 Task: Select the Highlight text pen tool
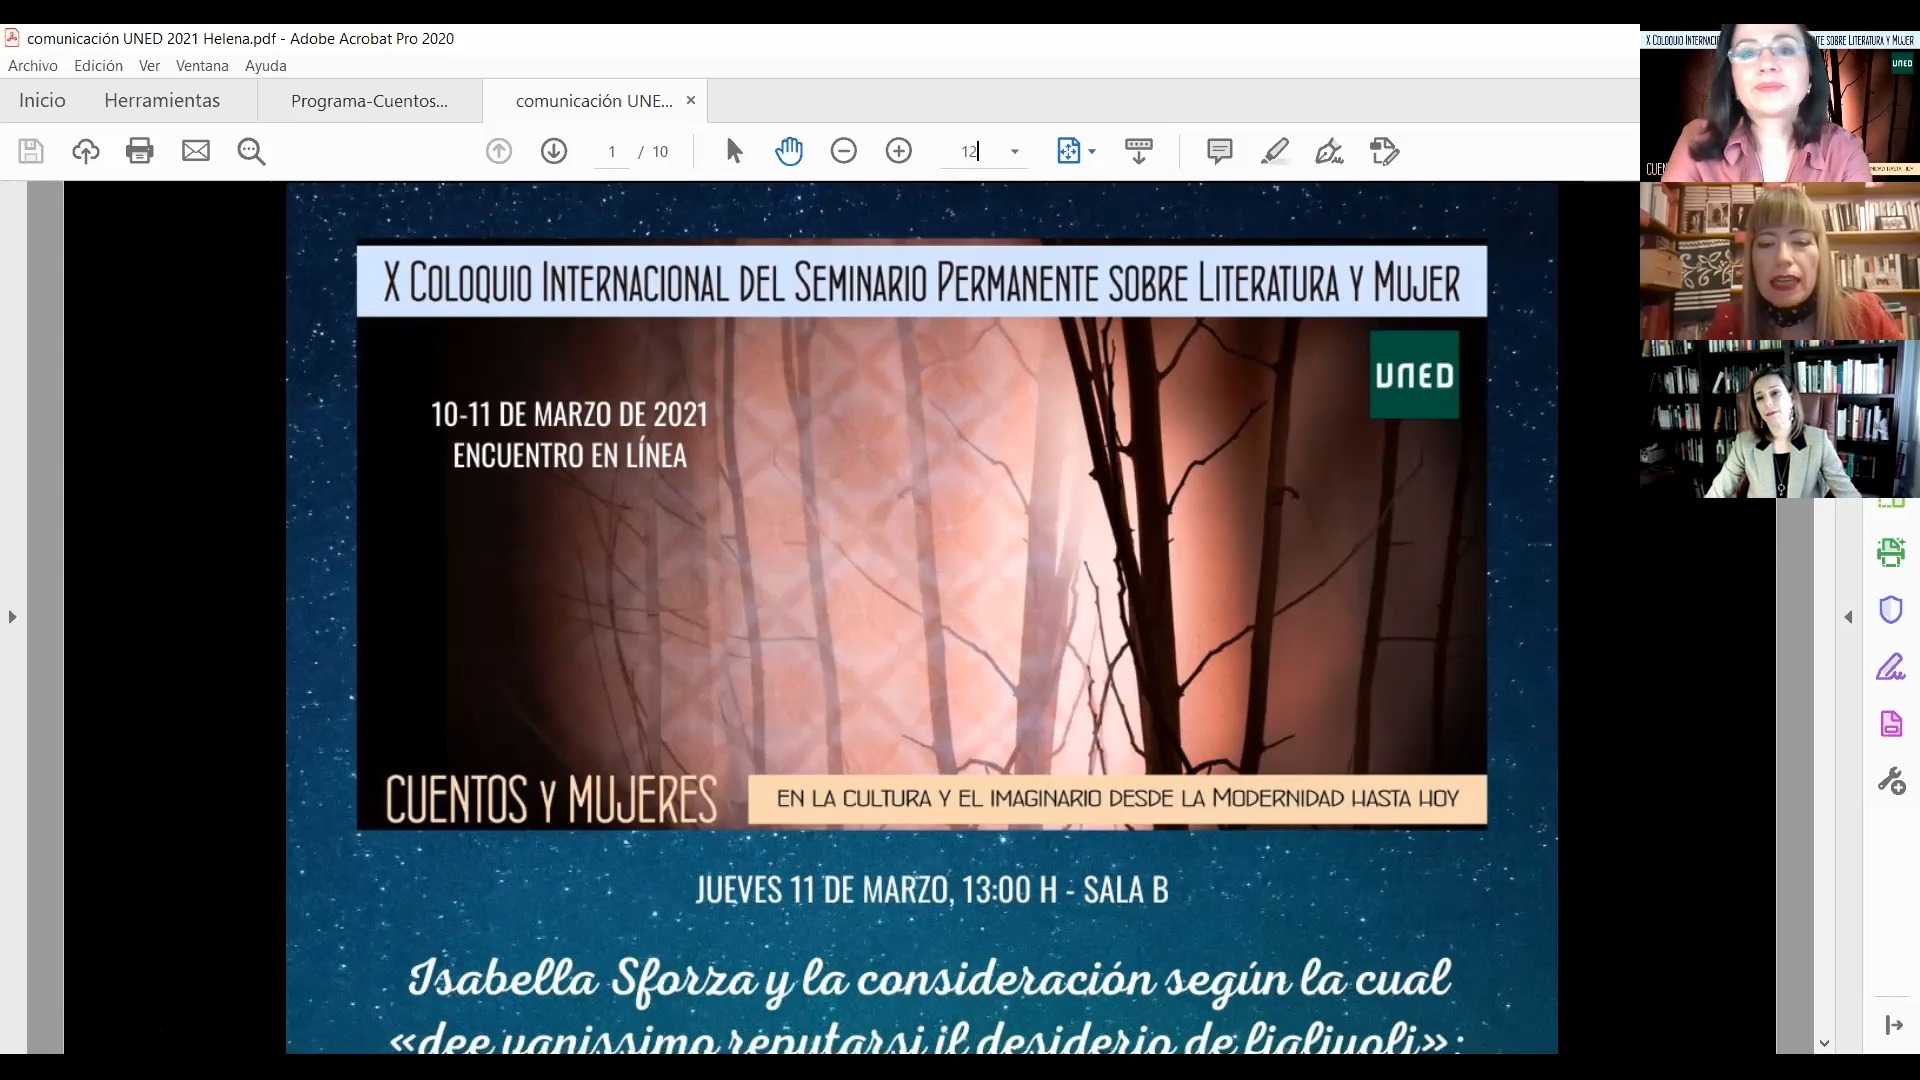point(1274,151)
